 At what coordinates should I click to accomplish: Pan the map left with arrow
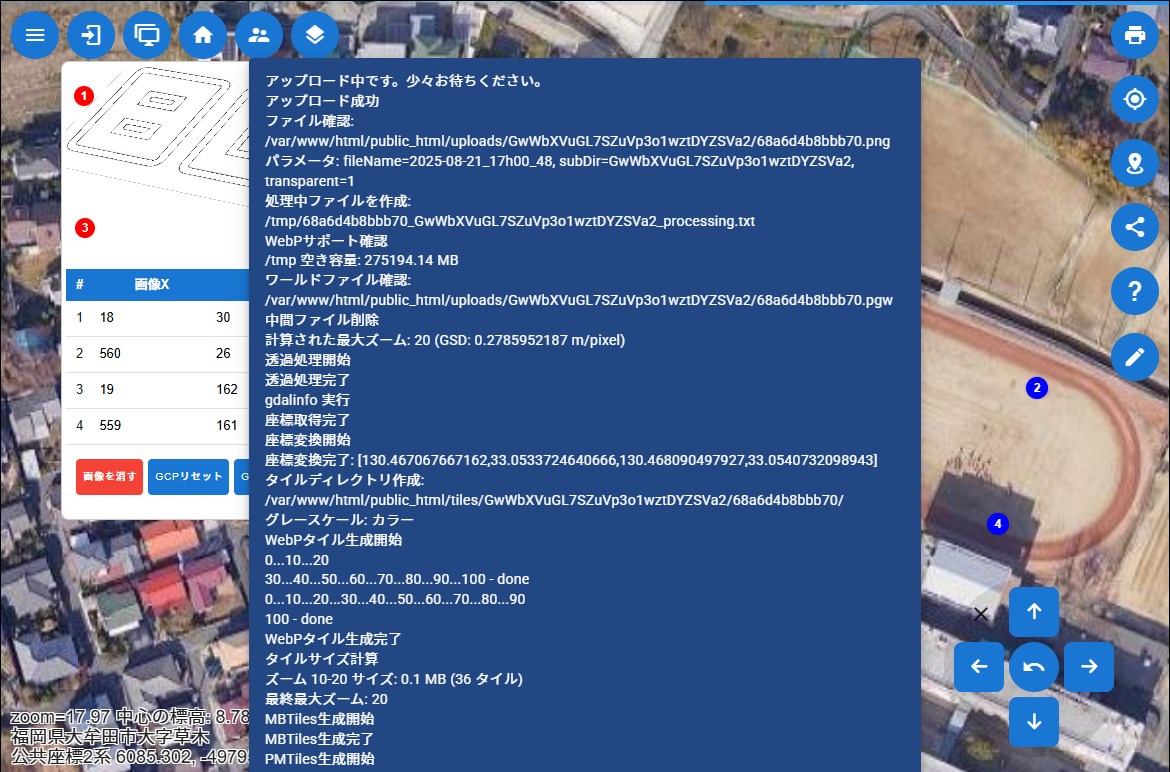[979, 667]
